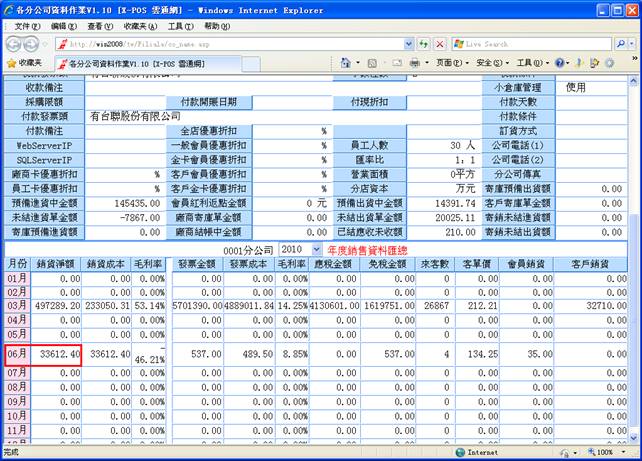Click the Print icon in command bar

tap(413, 63)
